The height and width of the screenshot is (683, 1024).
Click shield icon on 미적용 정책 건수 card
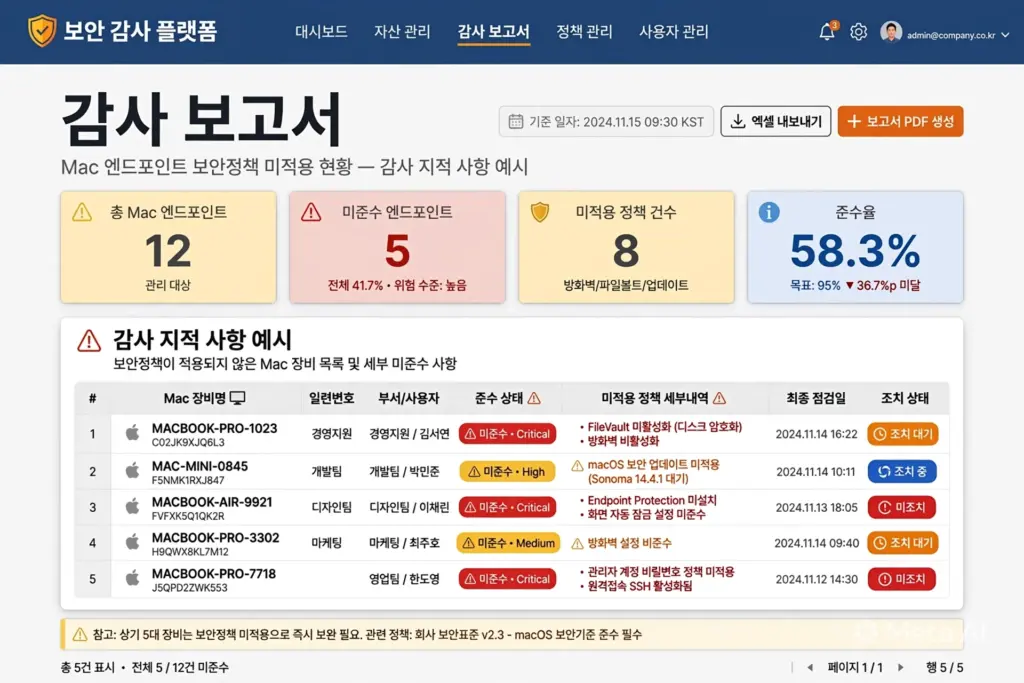[x=540, y=212]
